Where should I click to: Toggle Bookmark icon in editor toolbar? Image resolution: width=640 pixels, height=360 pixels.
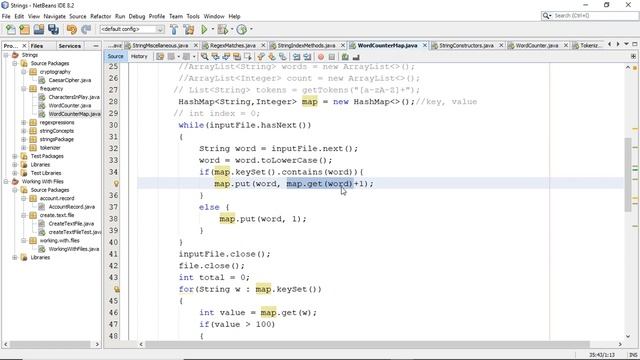click(x=282, y=57)
